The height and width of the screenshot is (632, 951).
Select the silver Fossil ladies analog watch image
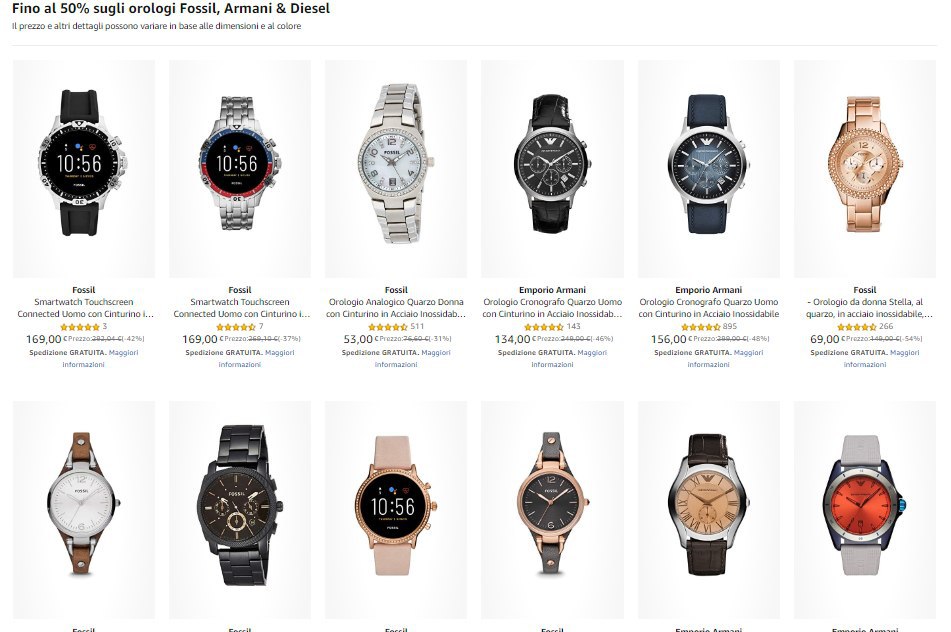pos(396,169)
